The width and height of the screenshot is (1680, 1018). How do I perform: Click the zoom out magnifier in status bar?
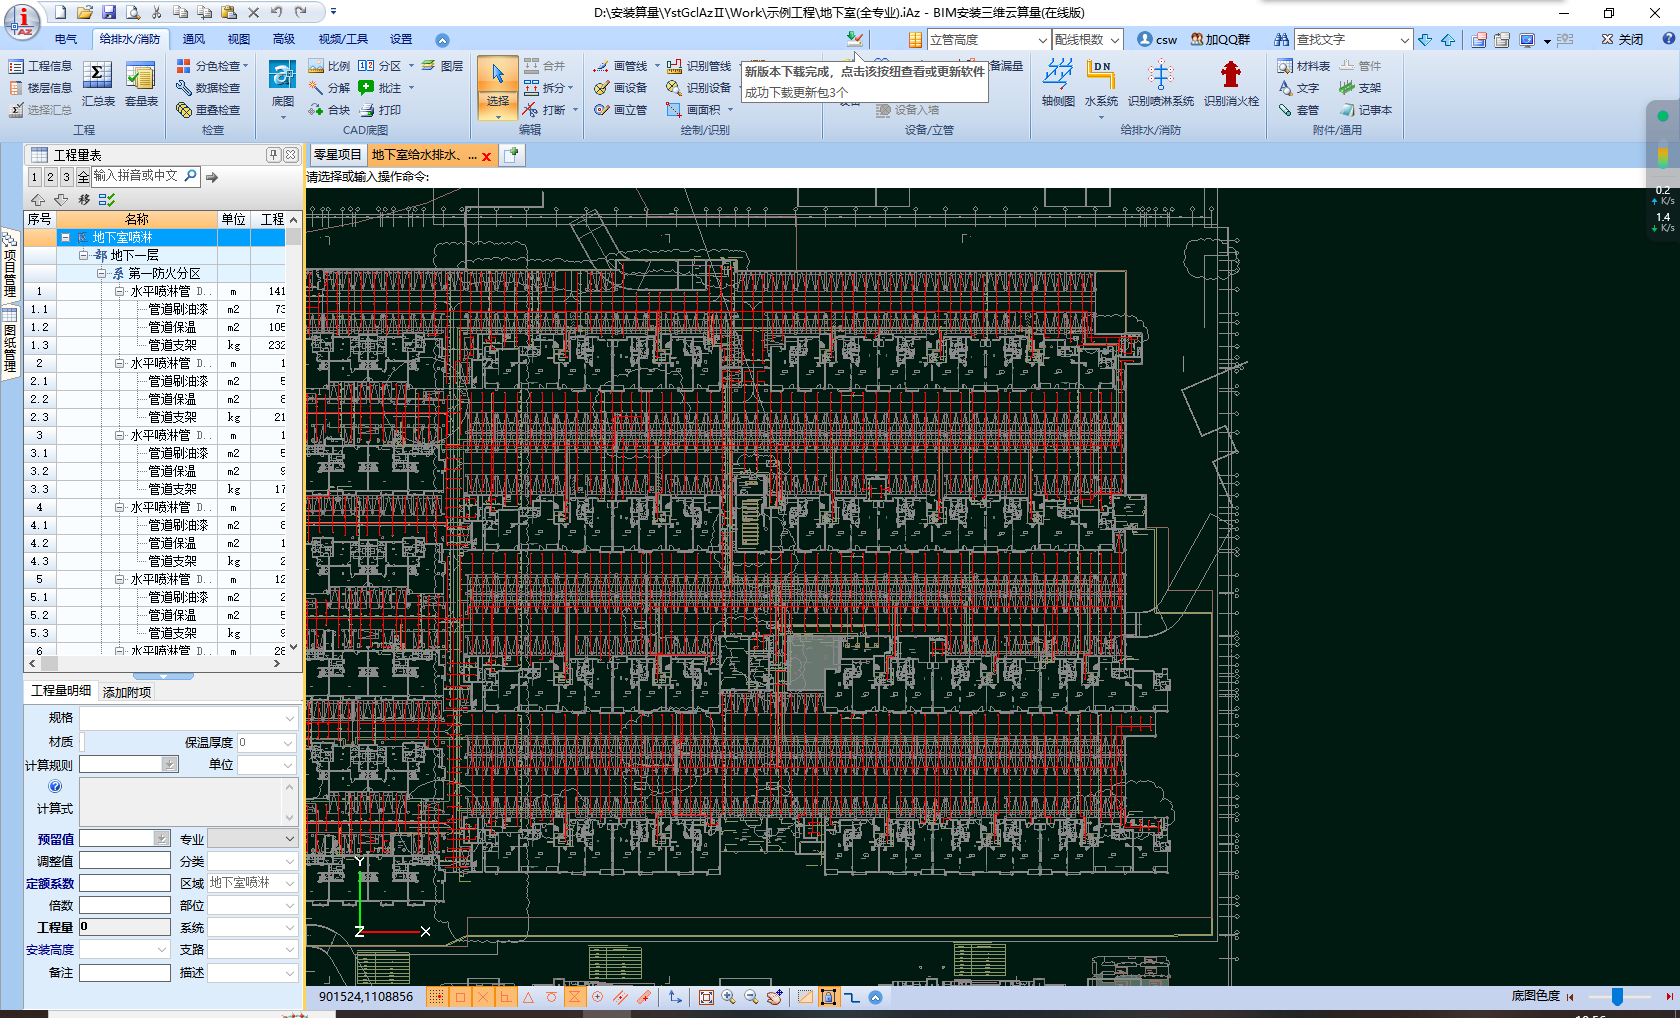point(751,997)
